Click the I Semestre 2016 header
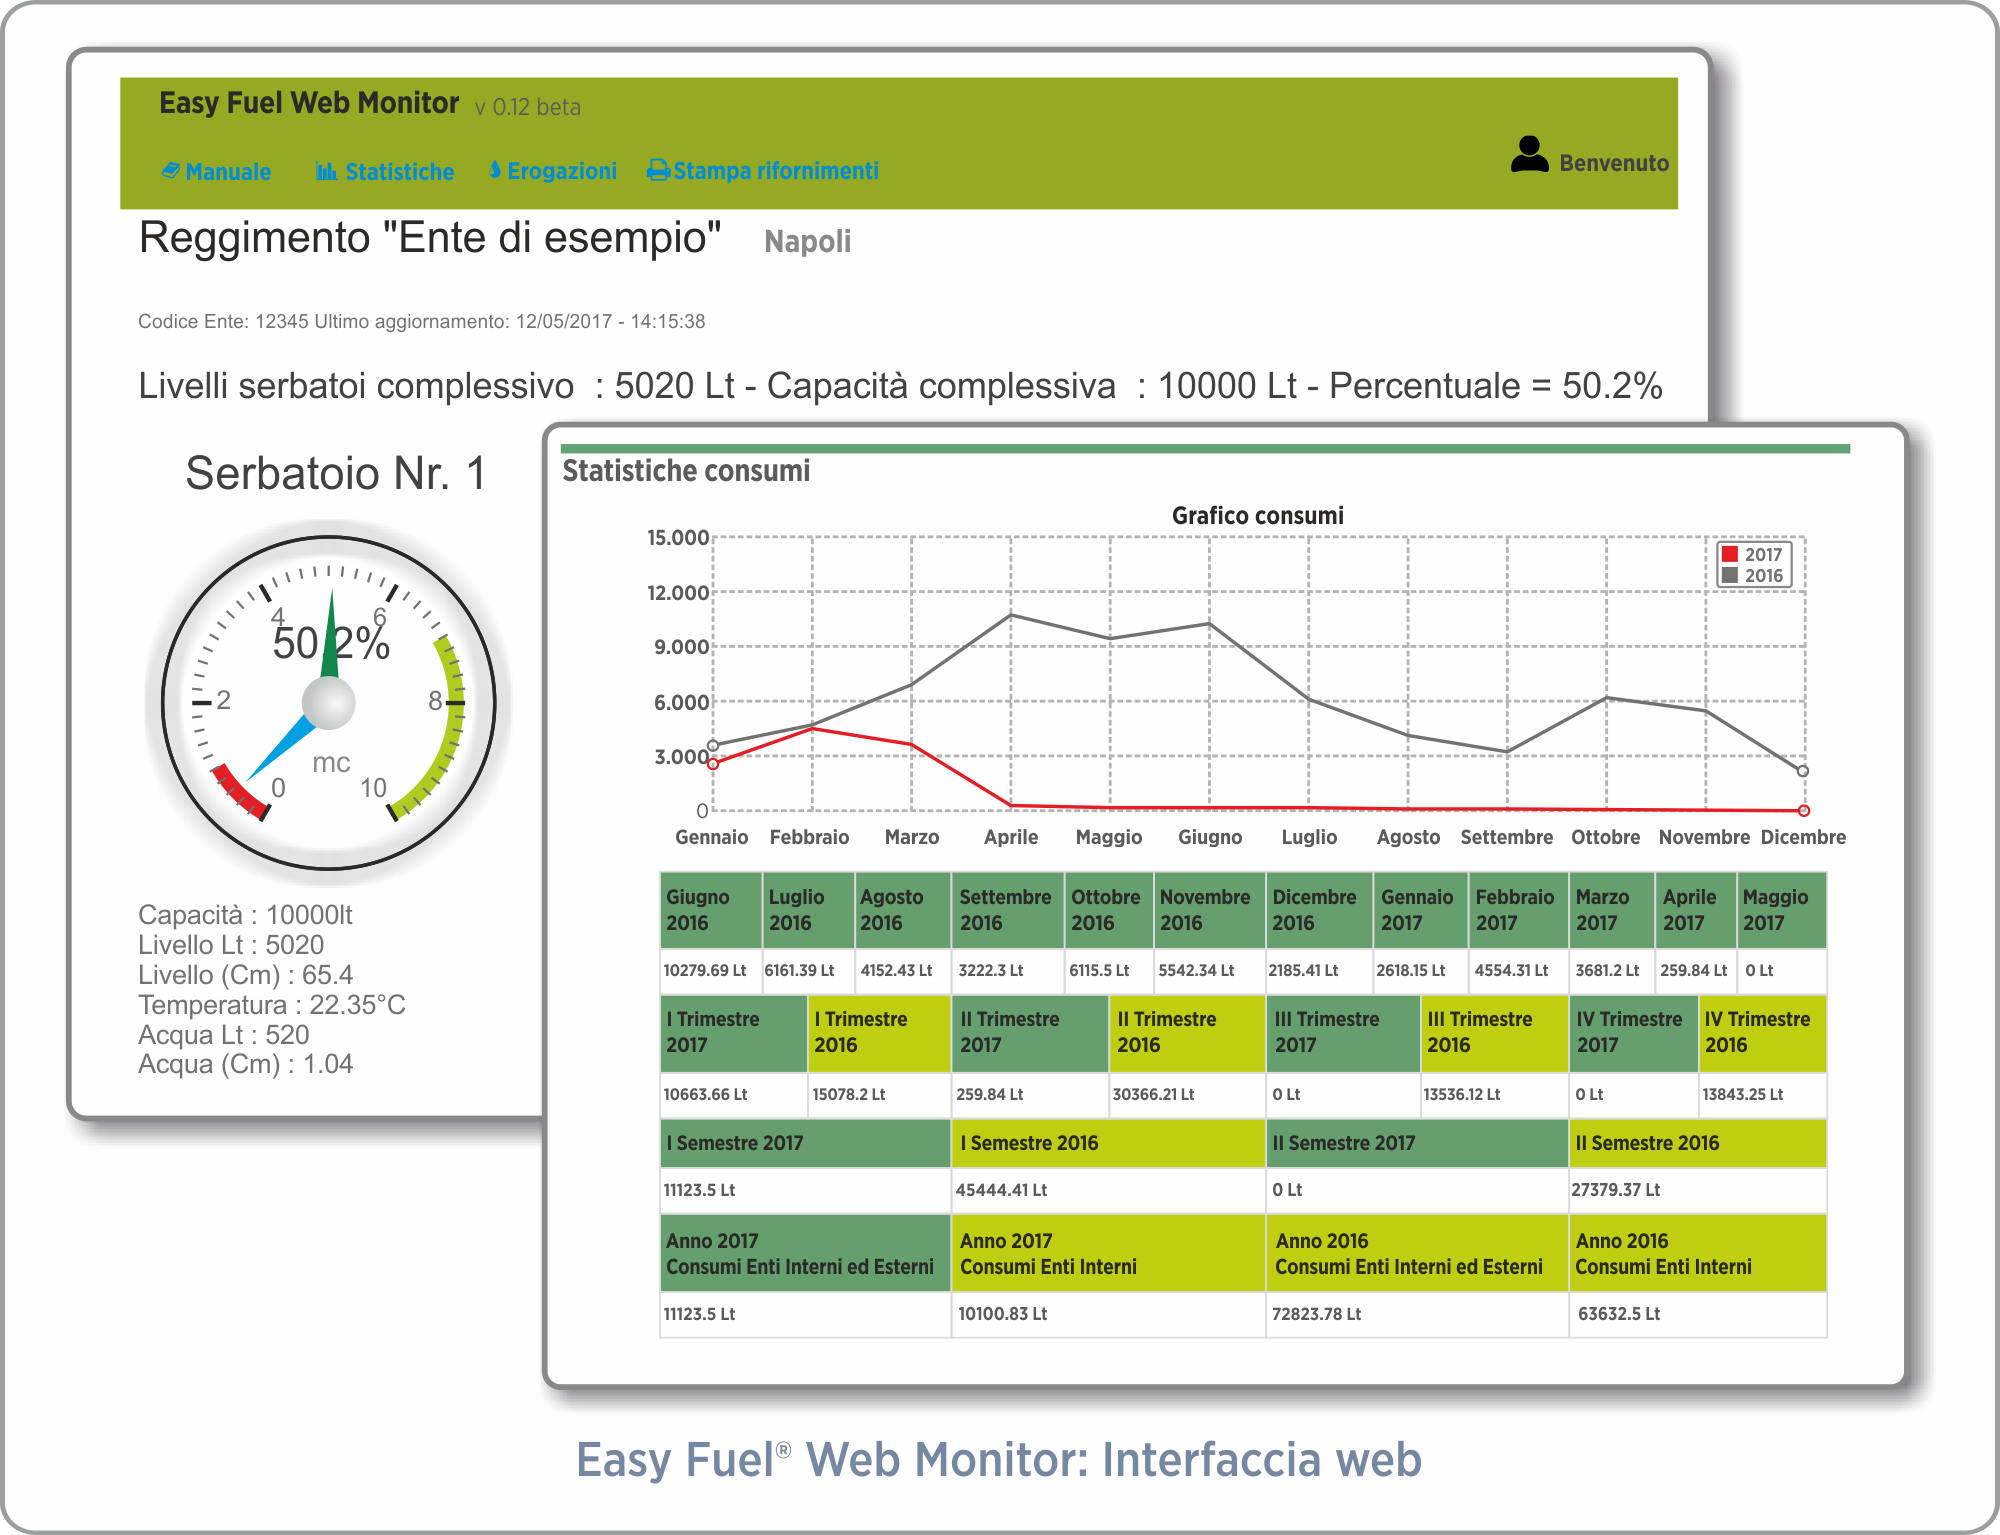 1108,1143
